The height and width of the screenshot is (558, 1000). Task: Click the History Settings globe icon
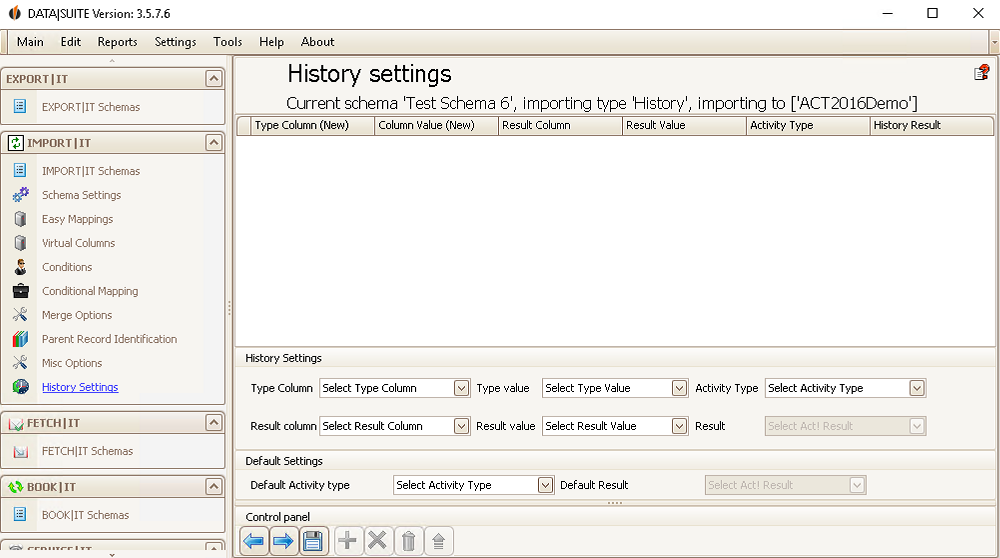click(20, 386)
